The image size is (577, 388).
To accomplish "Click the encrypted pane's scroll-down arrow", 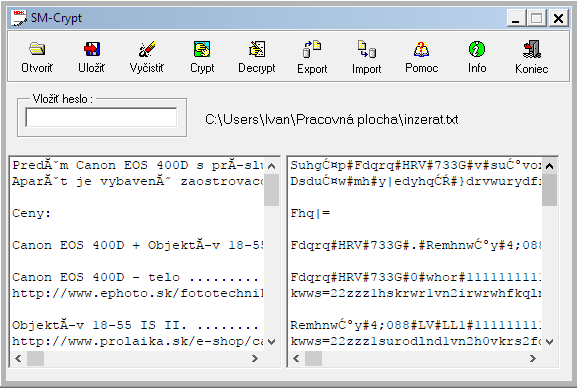I will (x=549, y=342).
